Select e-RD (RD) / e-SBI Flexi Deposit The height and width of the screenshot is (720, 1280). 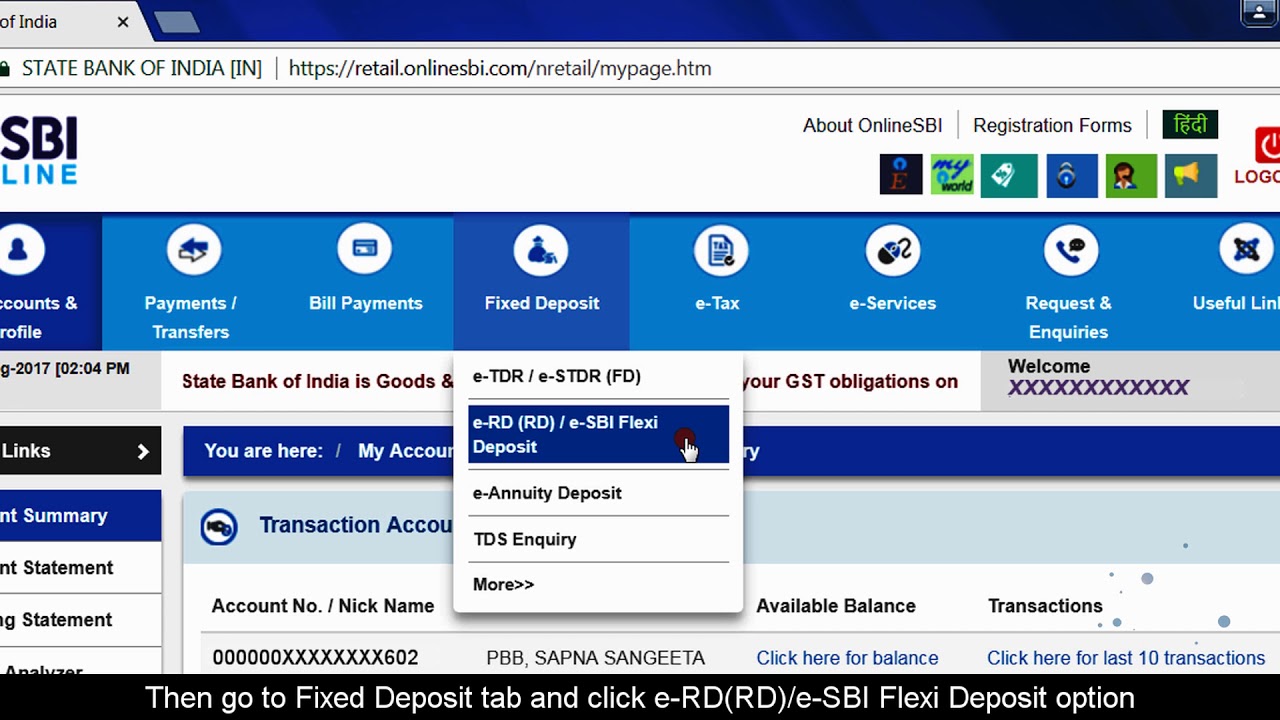pyautogui.click(x=598, y=435)
